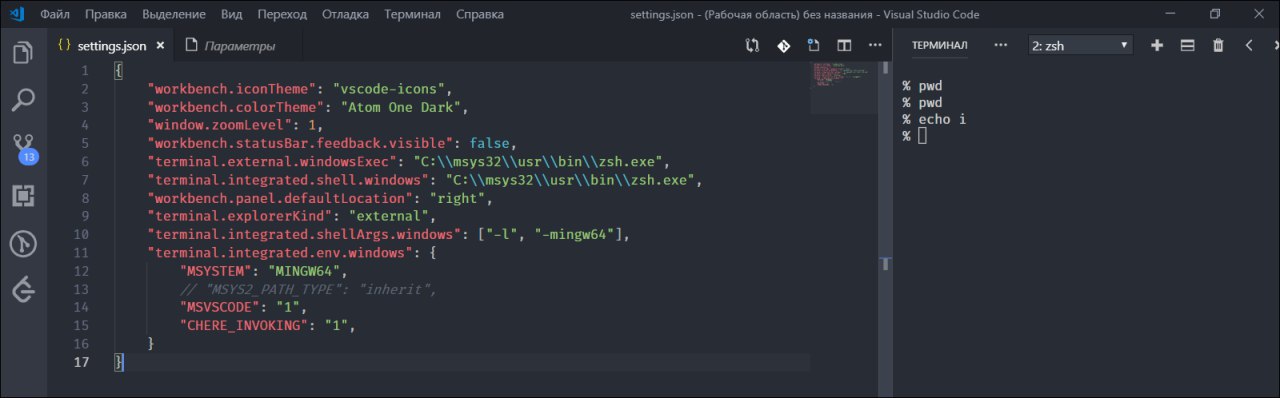1280x398 pixels.
Task: Open the Выделение menu
Action: click(x=174, y=15)
